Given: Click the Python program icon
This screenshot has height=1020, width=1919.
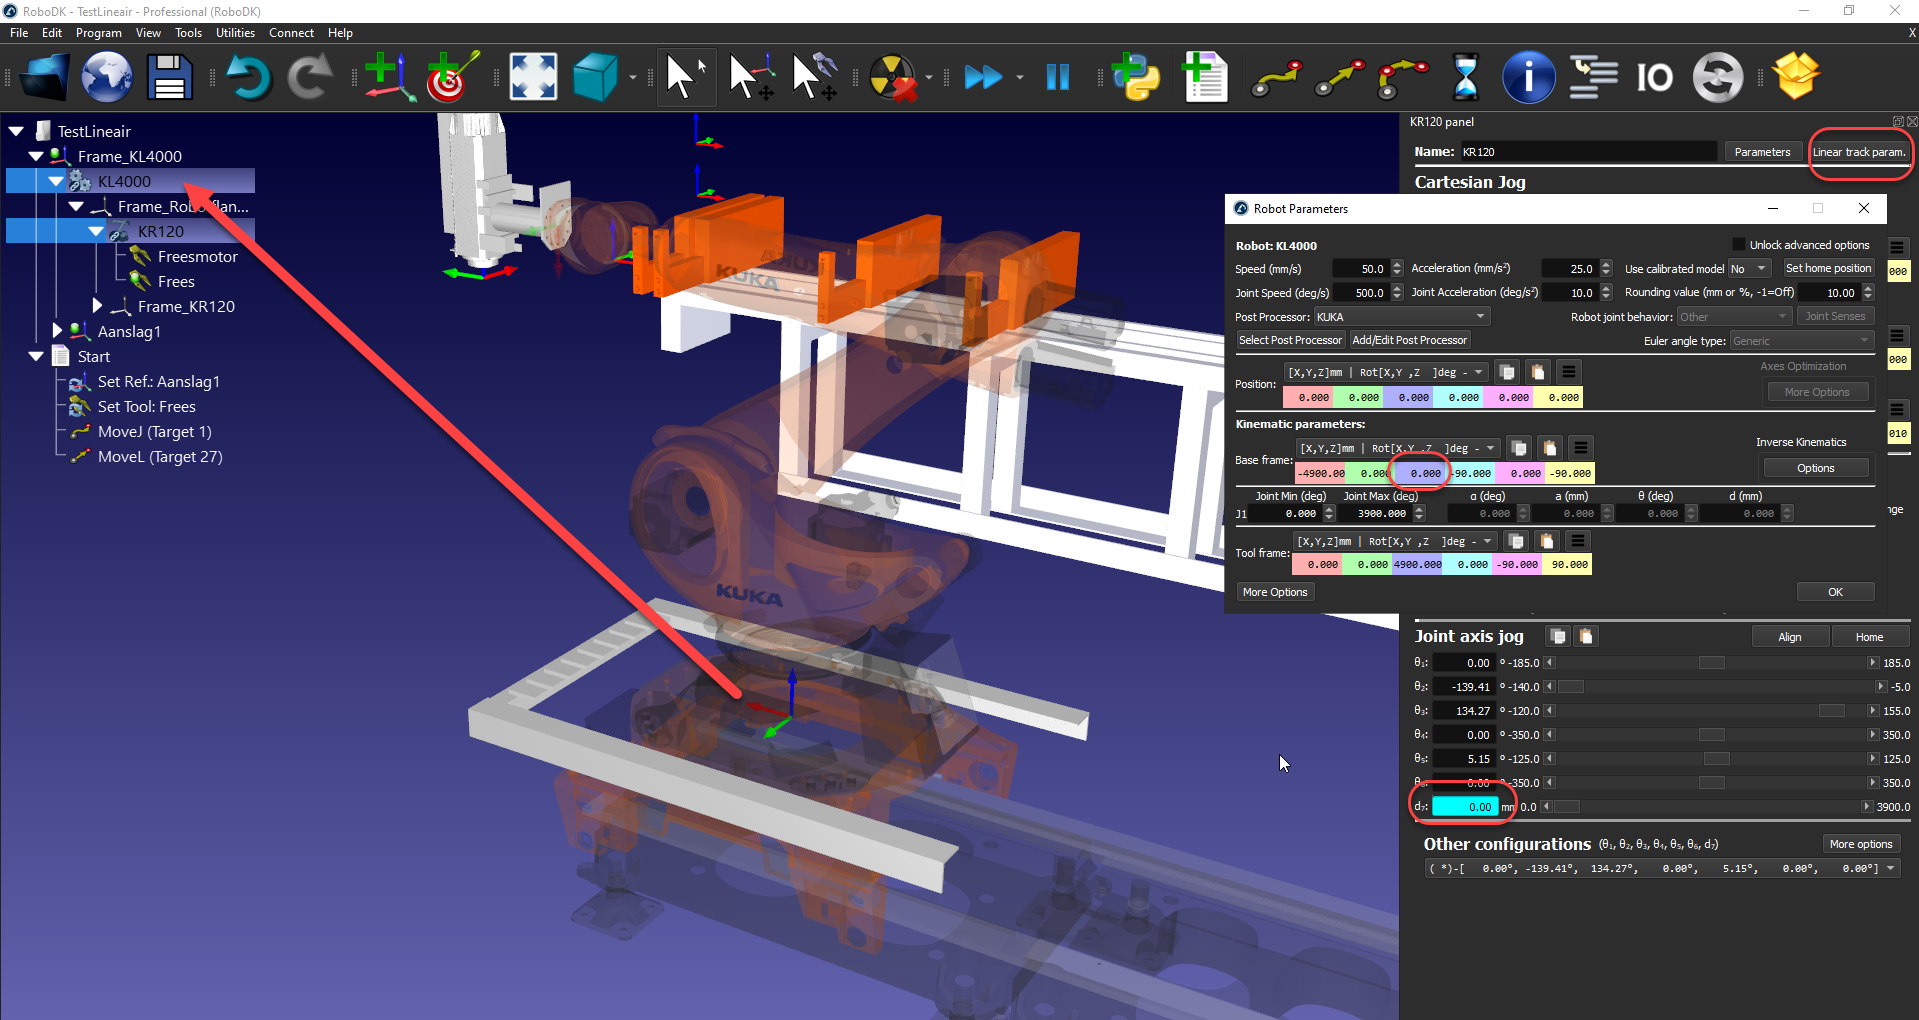Looking at the screenshot, I should 1136,77.
